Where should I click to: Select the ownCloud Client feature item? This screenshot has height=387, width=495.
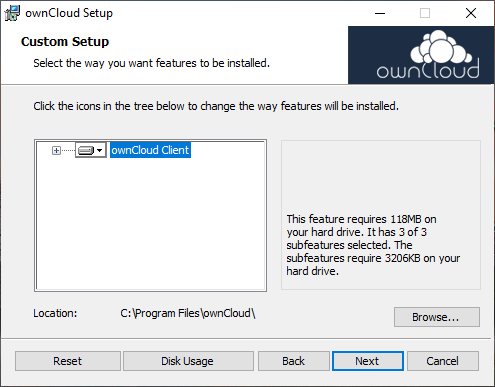(x=150, y=150)
